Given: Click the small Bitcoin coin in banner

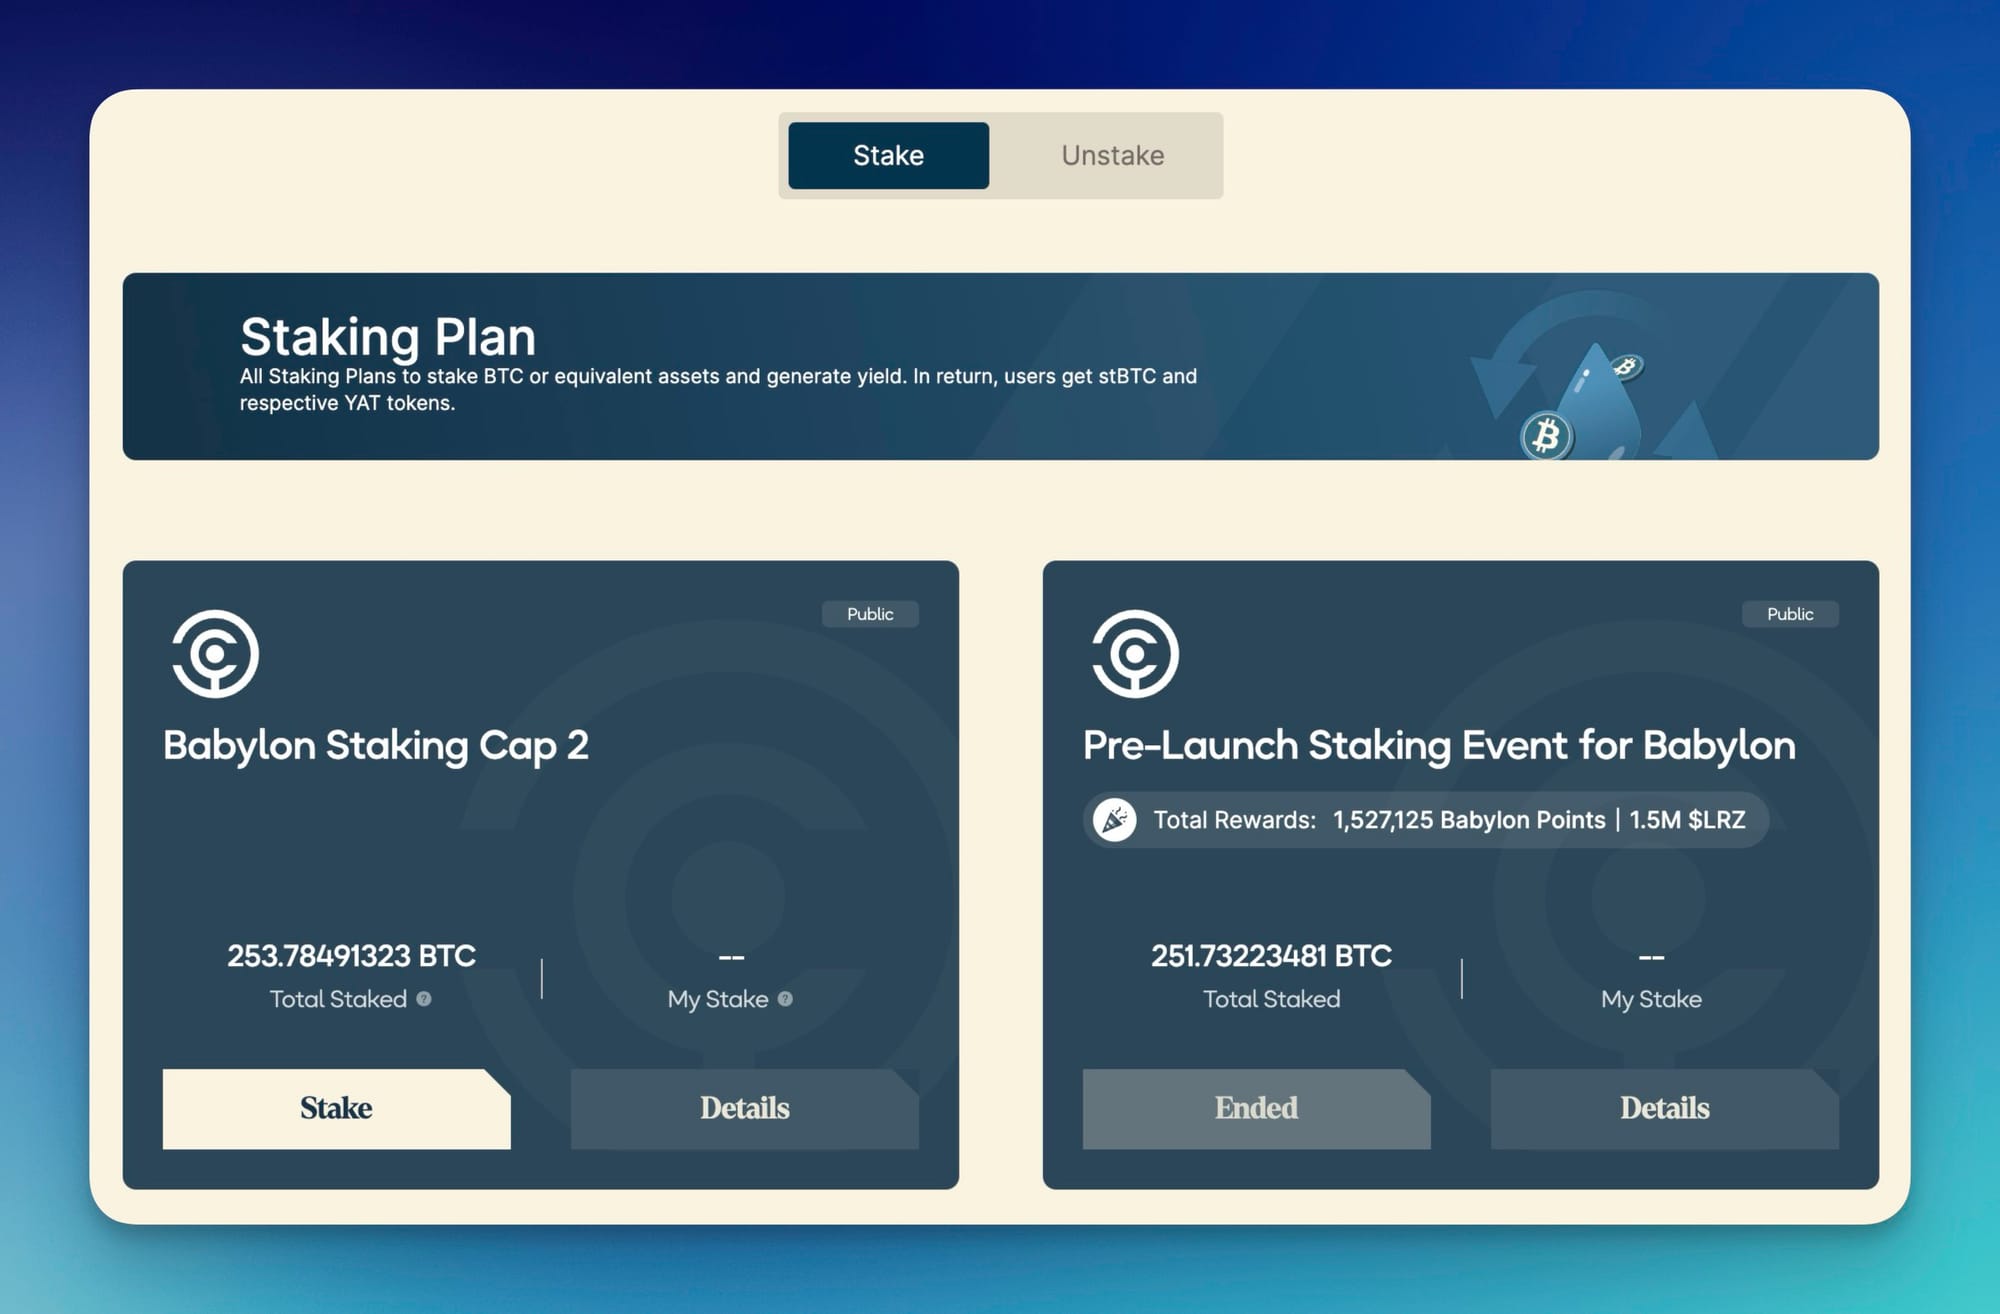Looking at the screenshot, I should coord(1626,367).
